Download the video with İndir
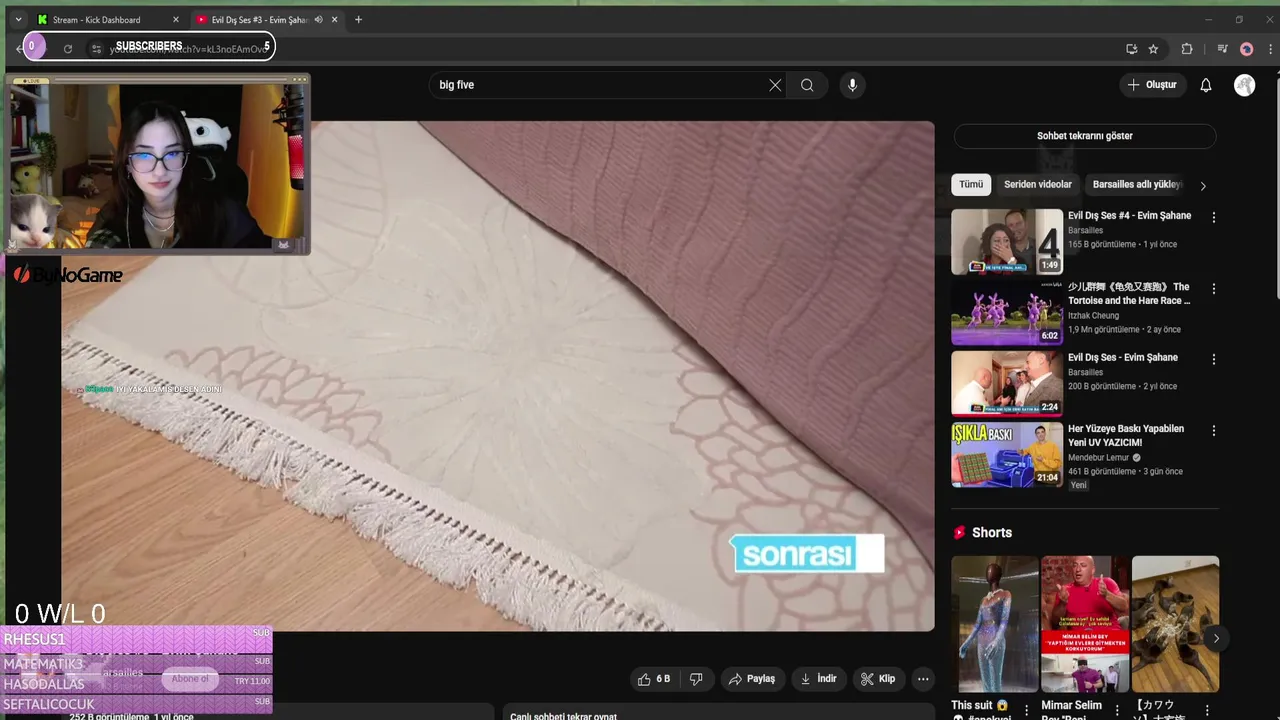 pos(818,679)
